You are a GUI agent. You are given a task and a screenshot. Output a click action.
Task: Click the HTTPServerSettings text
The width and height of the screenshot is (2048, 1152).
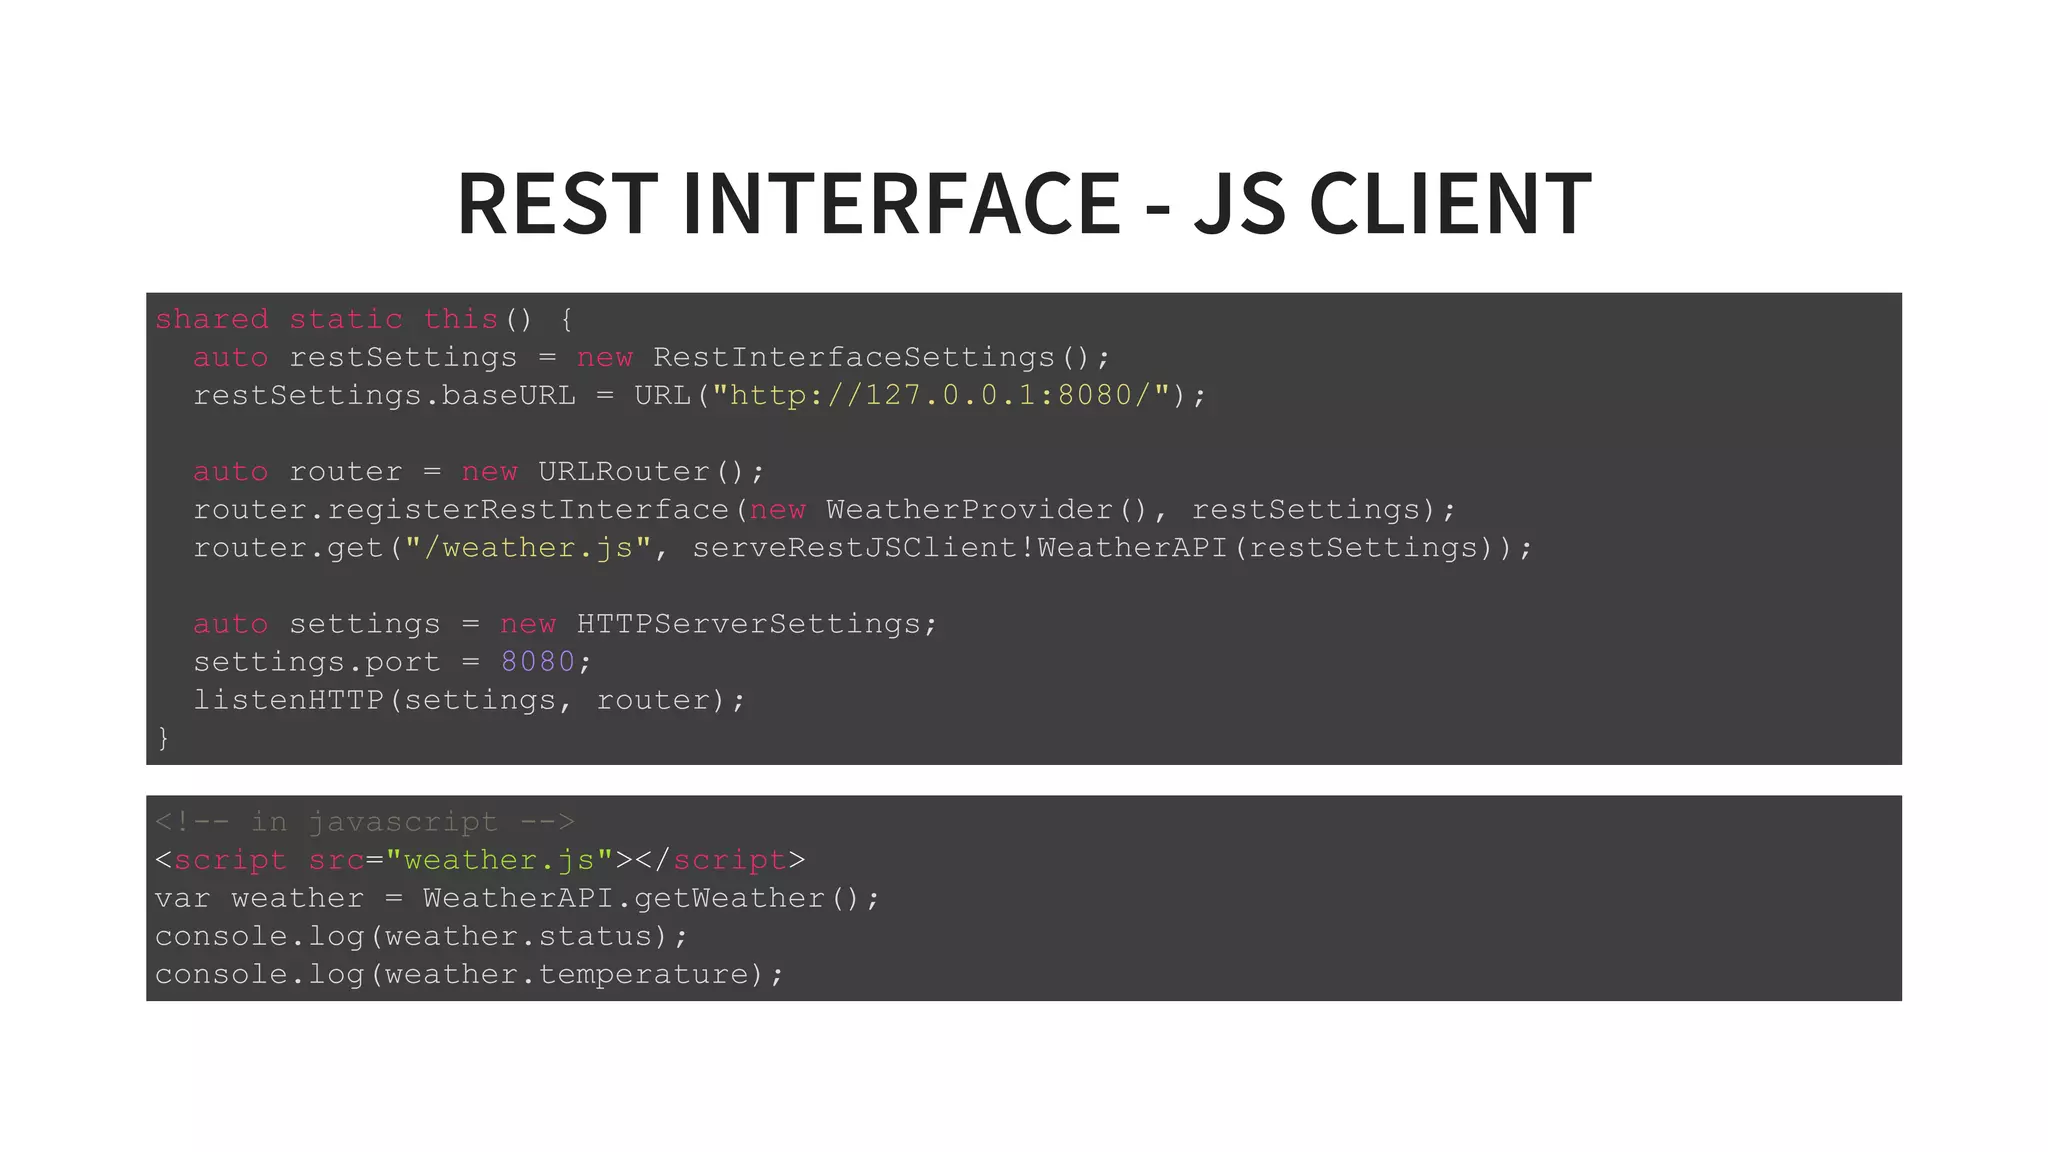click(x=748, y=623)
